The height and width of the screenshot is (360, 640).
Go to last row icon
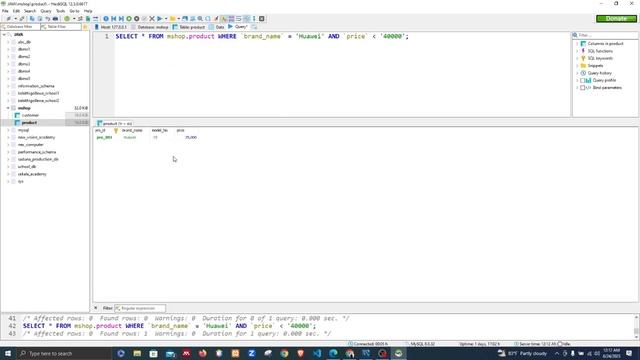pyautogui.click(x=121, y=19)
